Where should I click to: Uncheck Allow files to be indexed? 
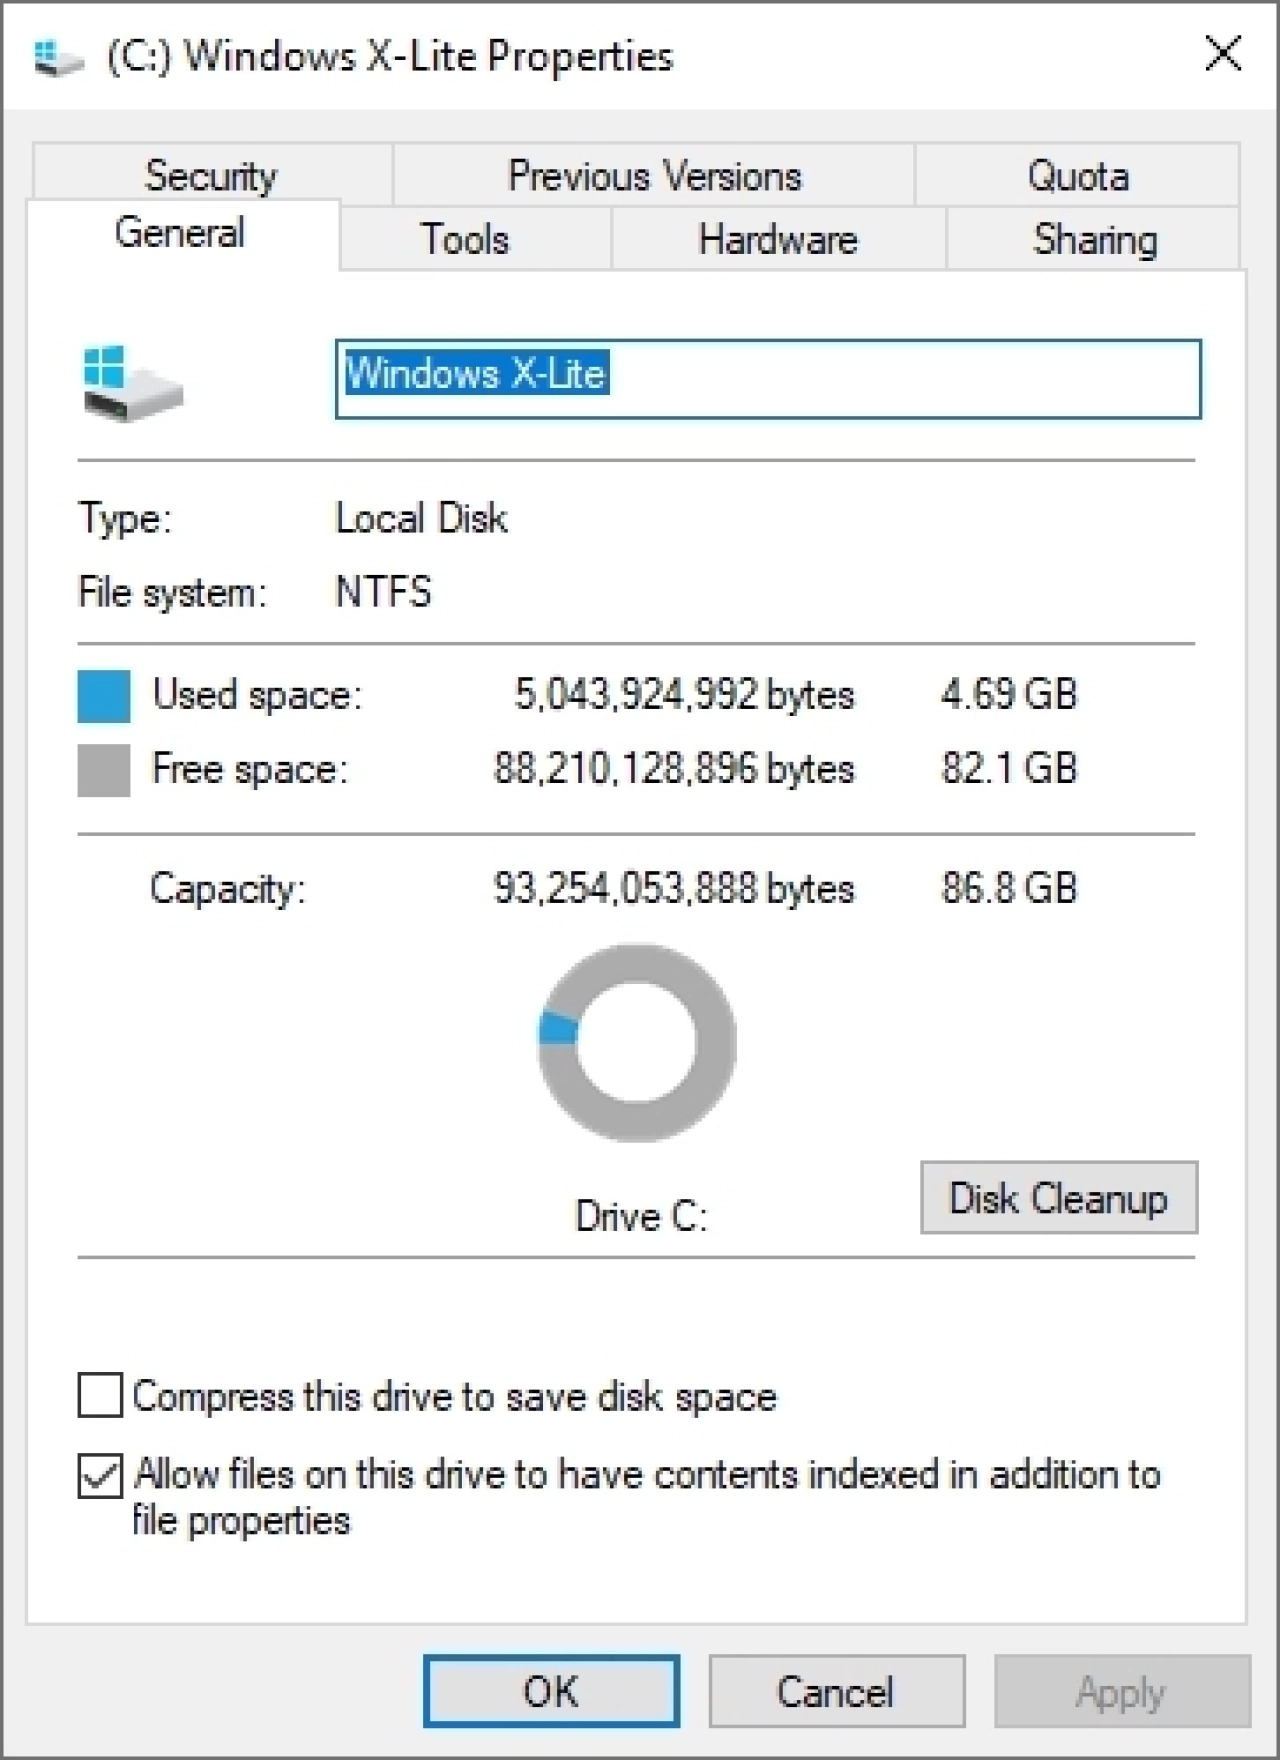pos(100,1475)
